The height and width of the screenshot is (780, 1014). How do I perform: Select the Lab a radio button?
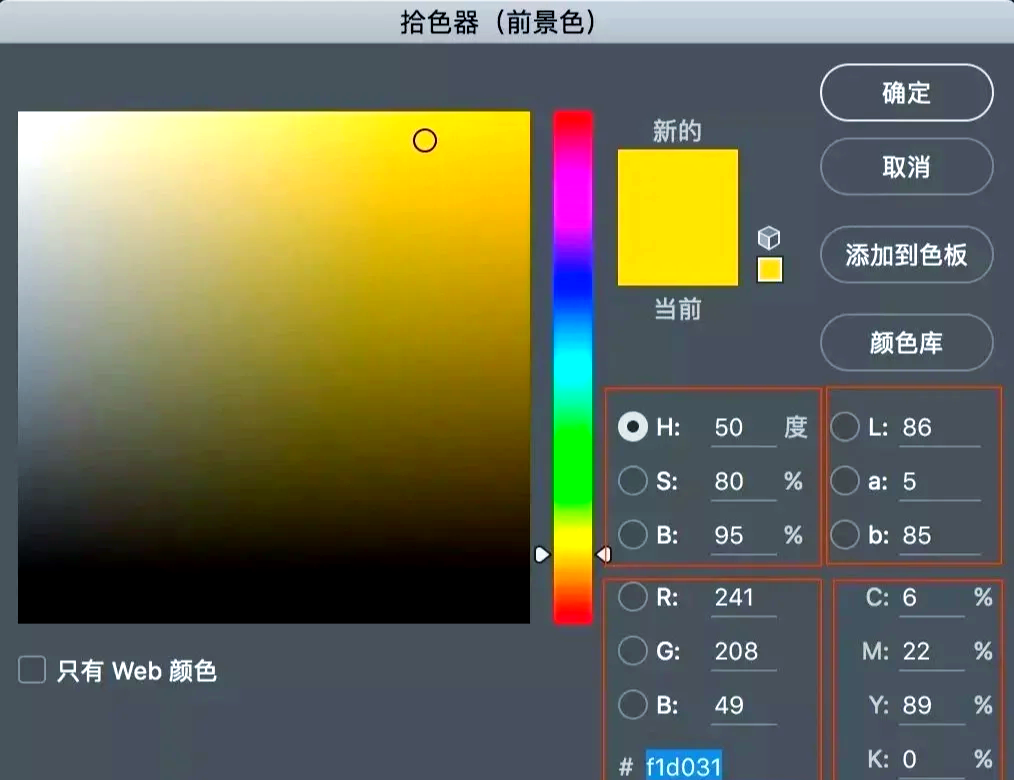pyautogui.click(x=845, y=481)
